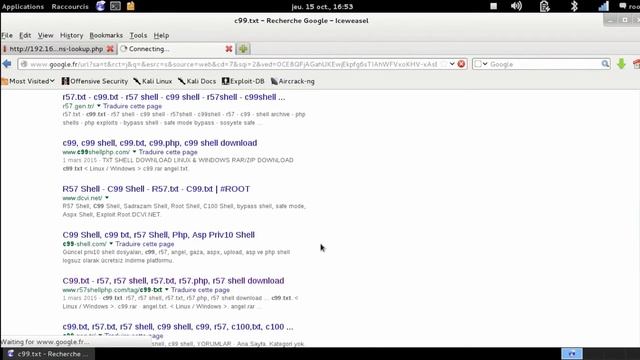The image size is (640, 360).
Task: Open the 'R57 Shell - C99 Shell - R57.txt' result
Action: 156,189
